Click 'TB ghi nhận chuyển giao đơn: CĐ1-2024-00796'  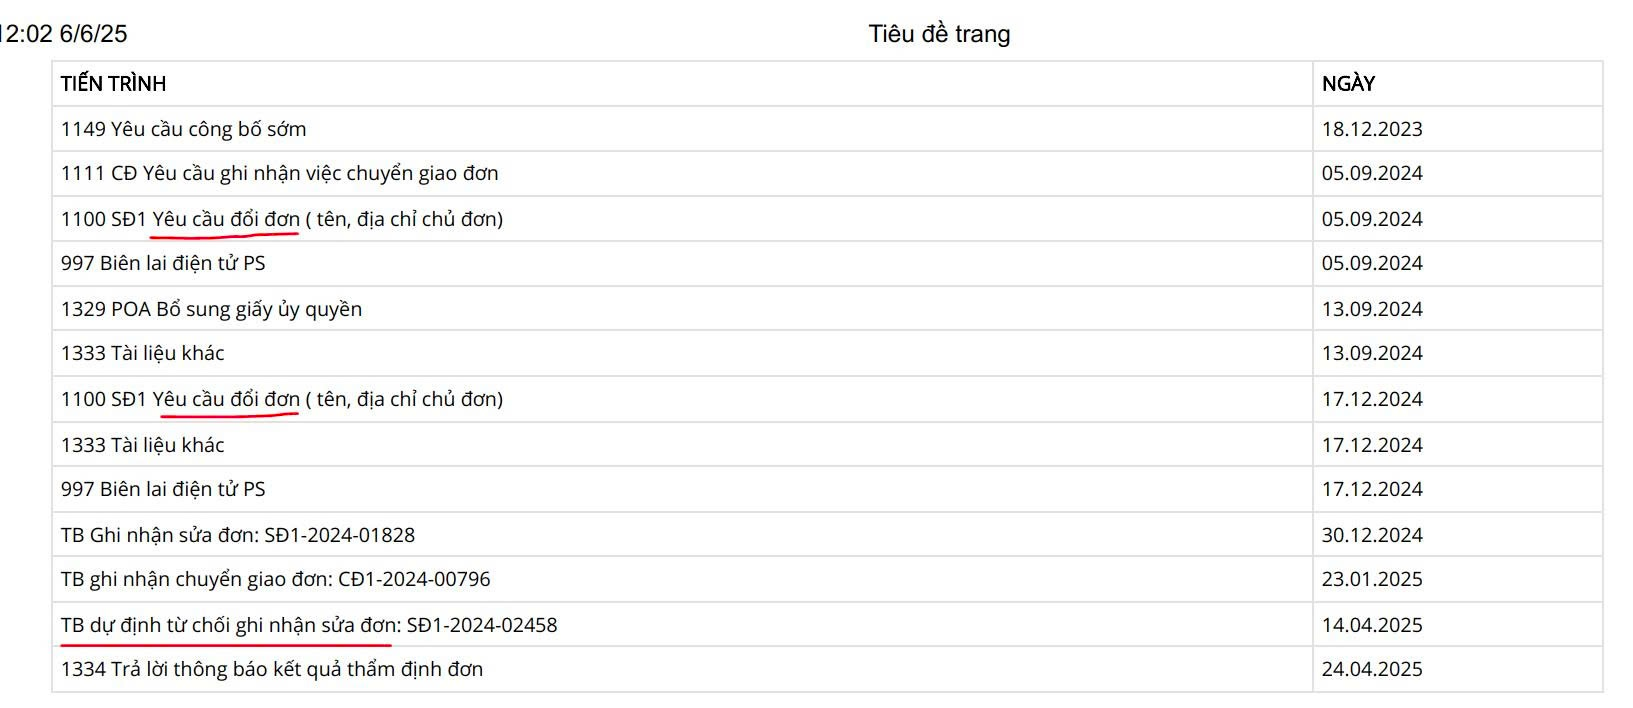coord(275,579)
